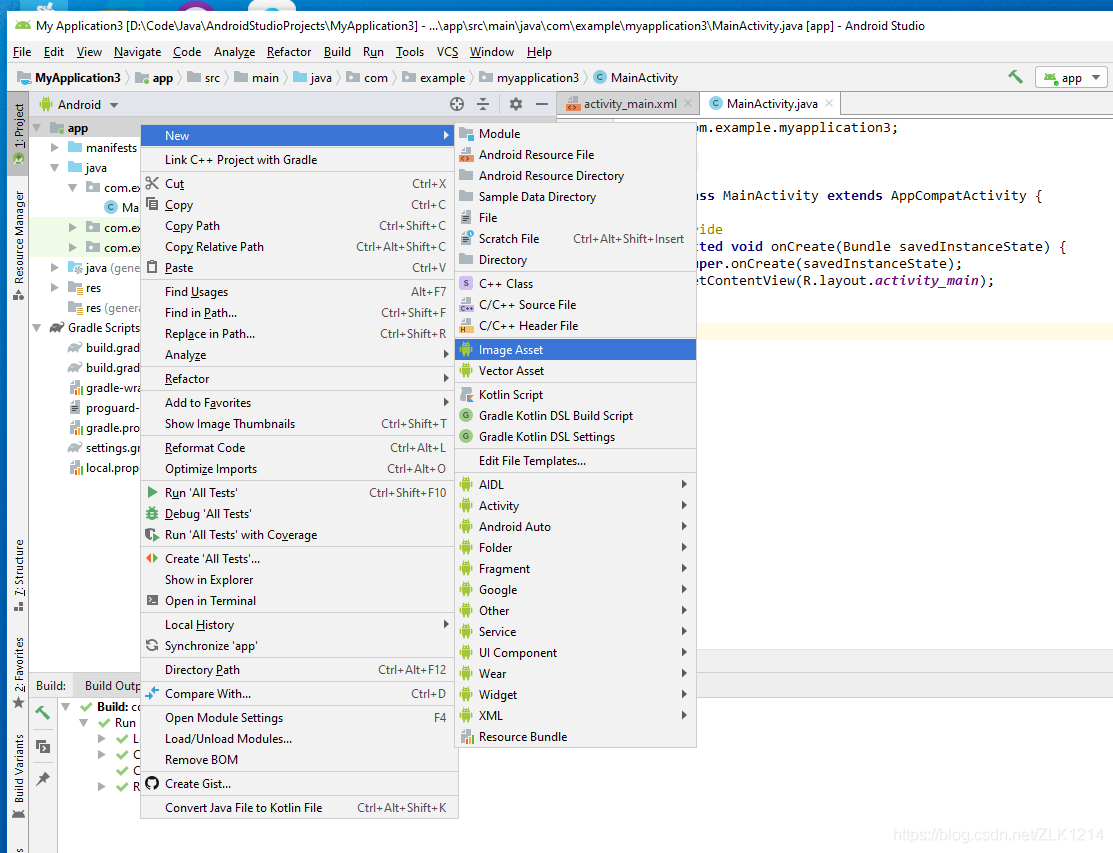Expand the manifests folder node

pyautogui.click(x=55, y=148)
